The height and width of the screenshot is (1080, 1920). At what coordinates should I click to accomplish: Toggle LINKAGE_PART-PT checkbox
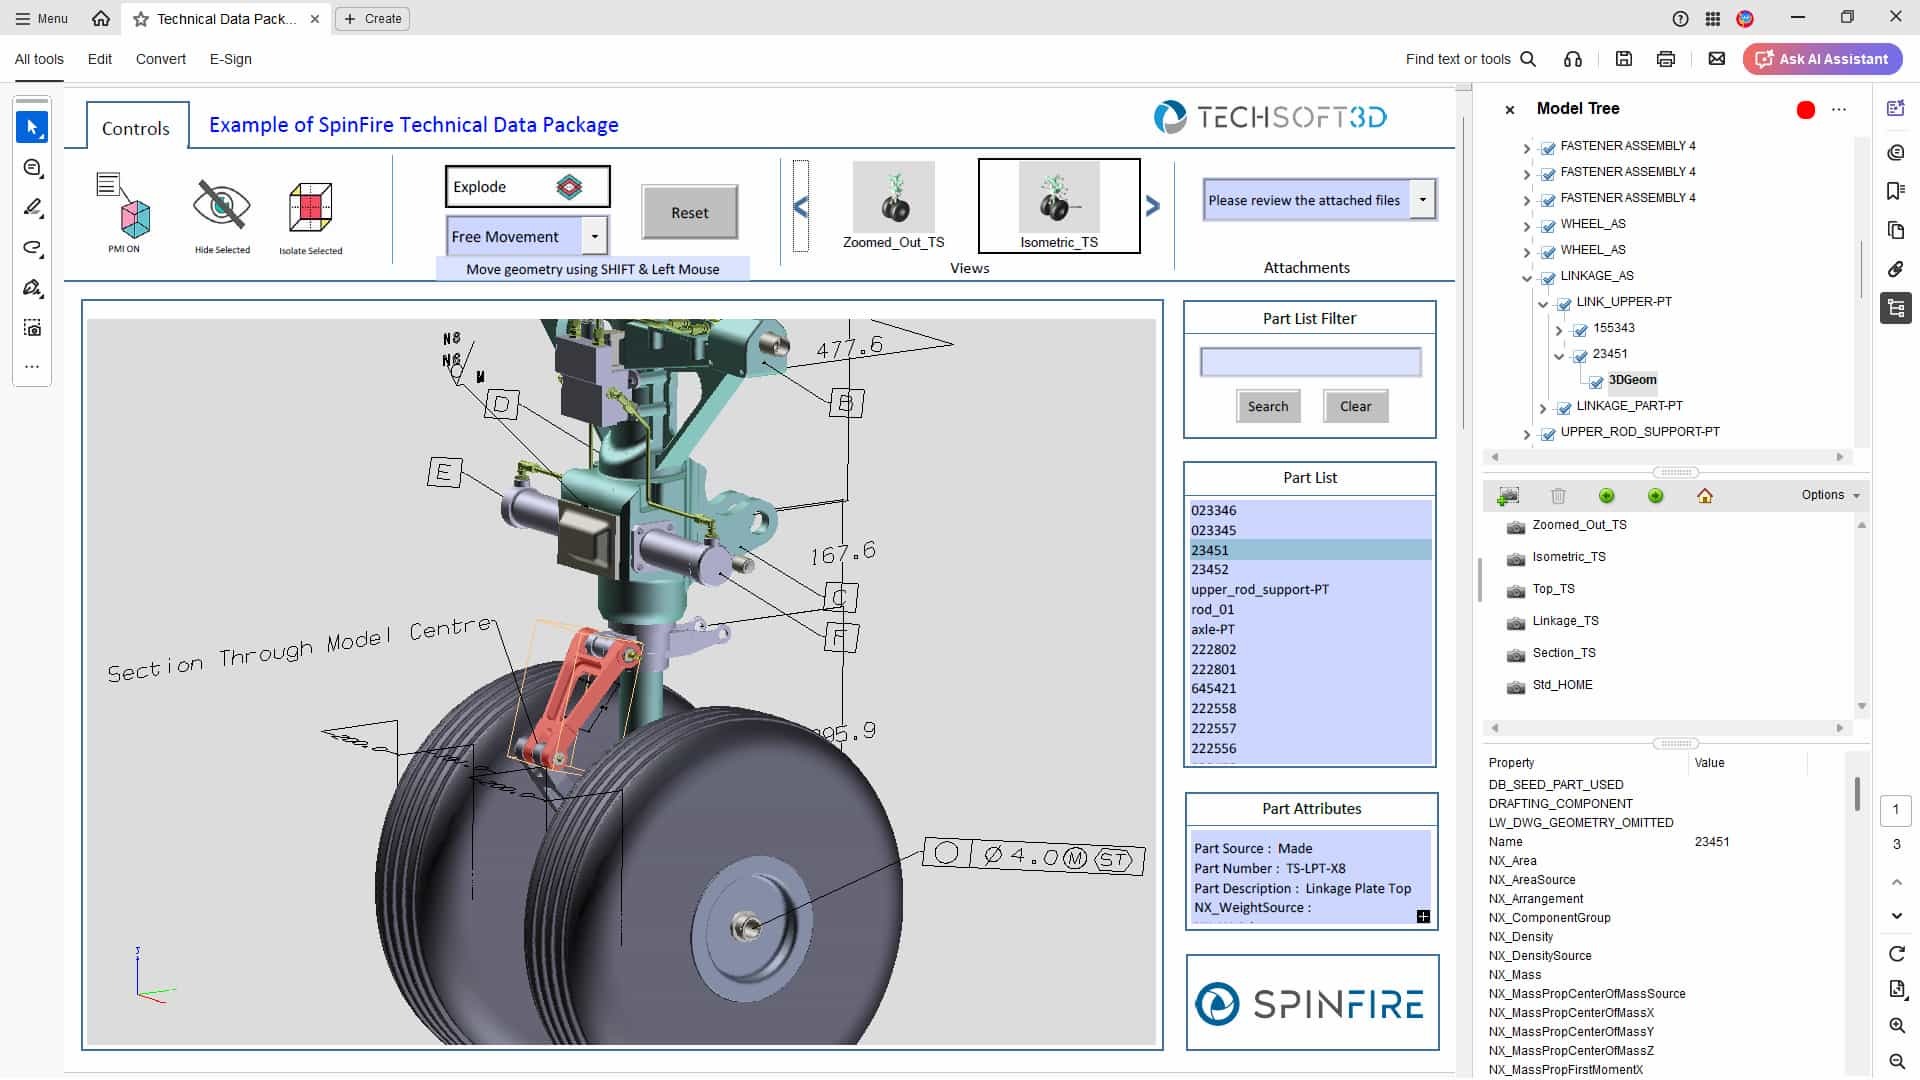pyautogui.click(x=1564, y=407)
